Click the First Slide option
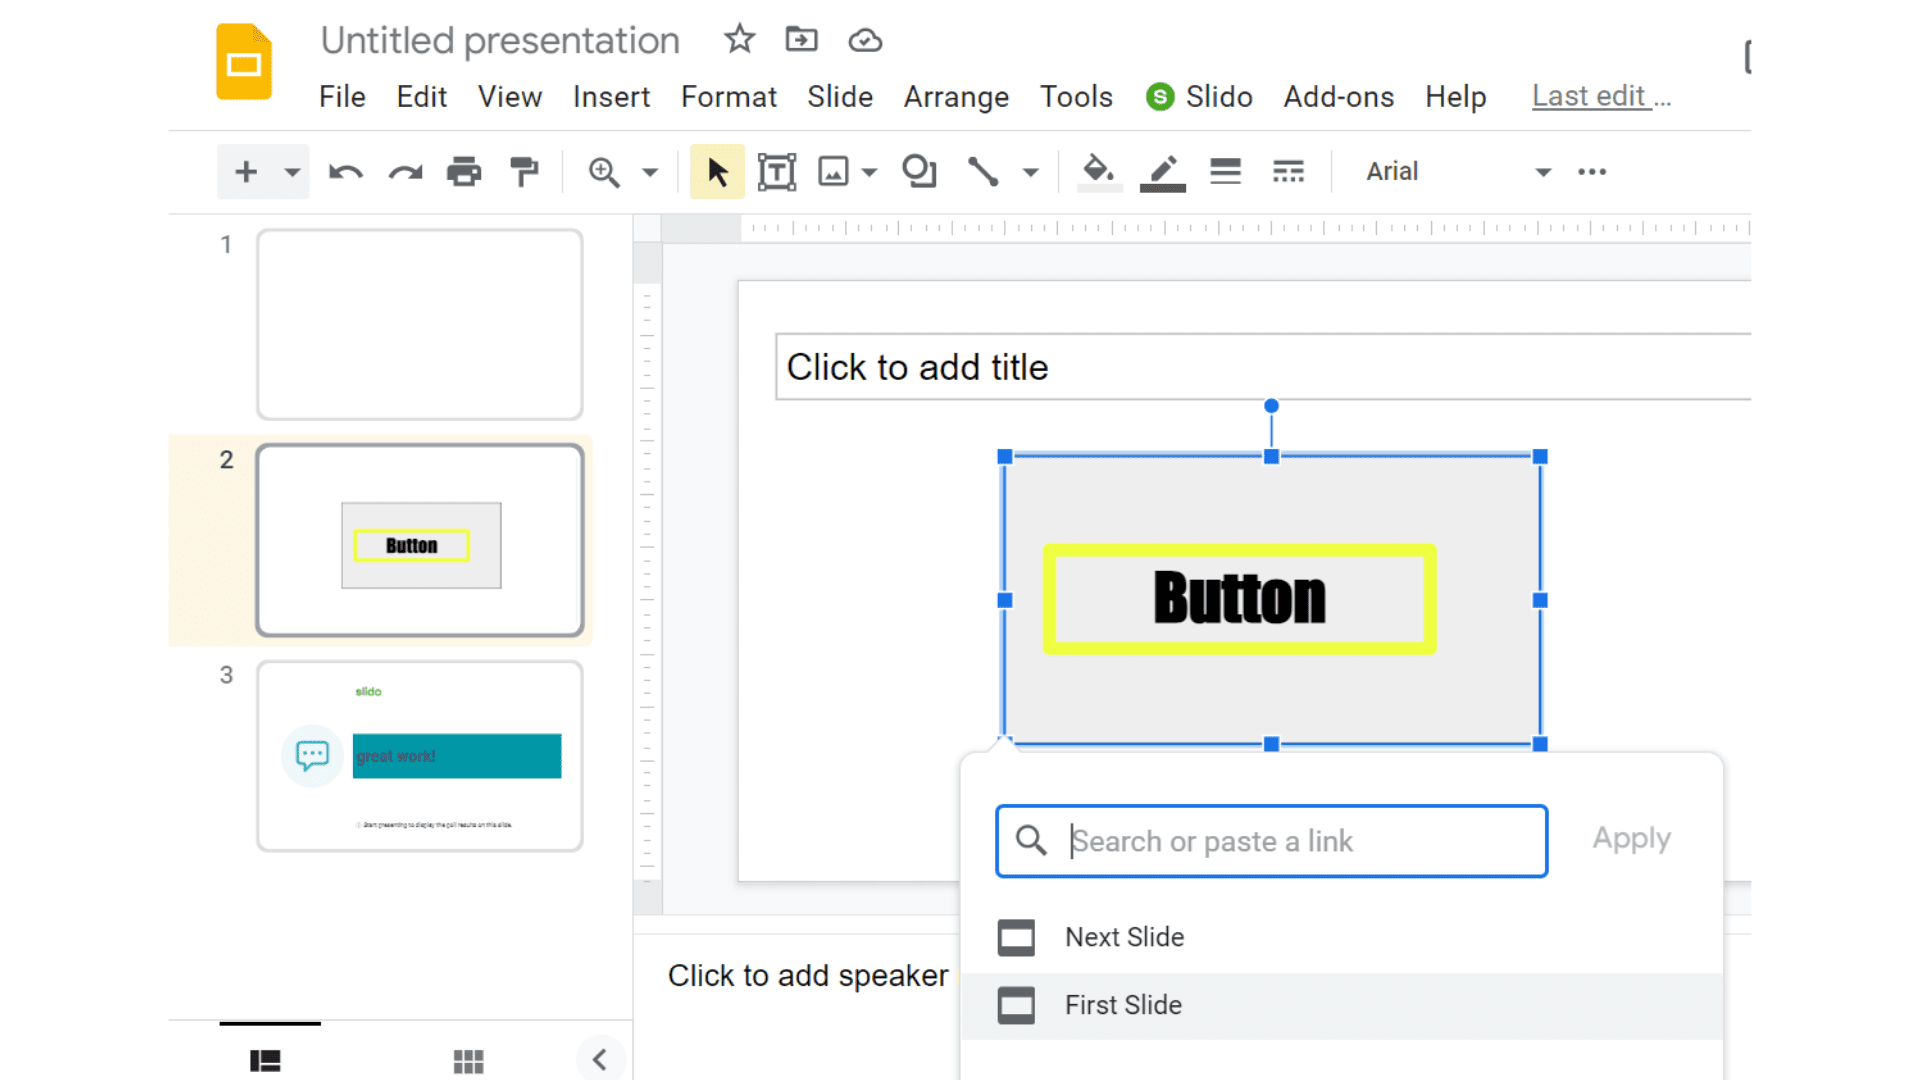1920x1080 pixels. 1122,1005
